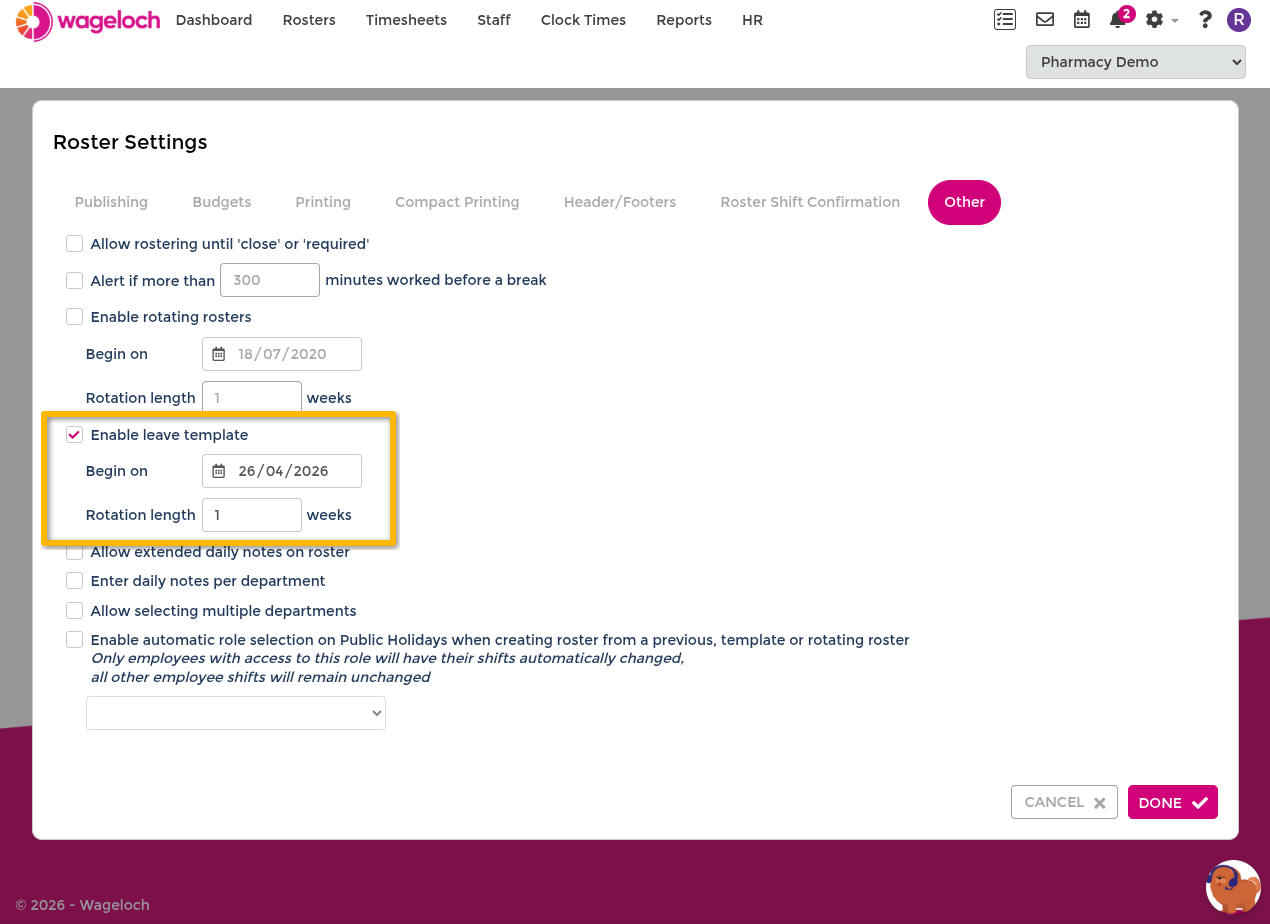Click the Done button
Image resolution: width=1270 pixels, height=924 pixels.
(1173, 802)
